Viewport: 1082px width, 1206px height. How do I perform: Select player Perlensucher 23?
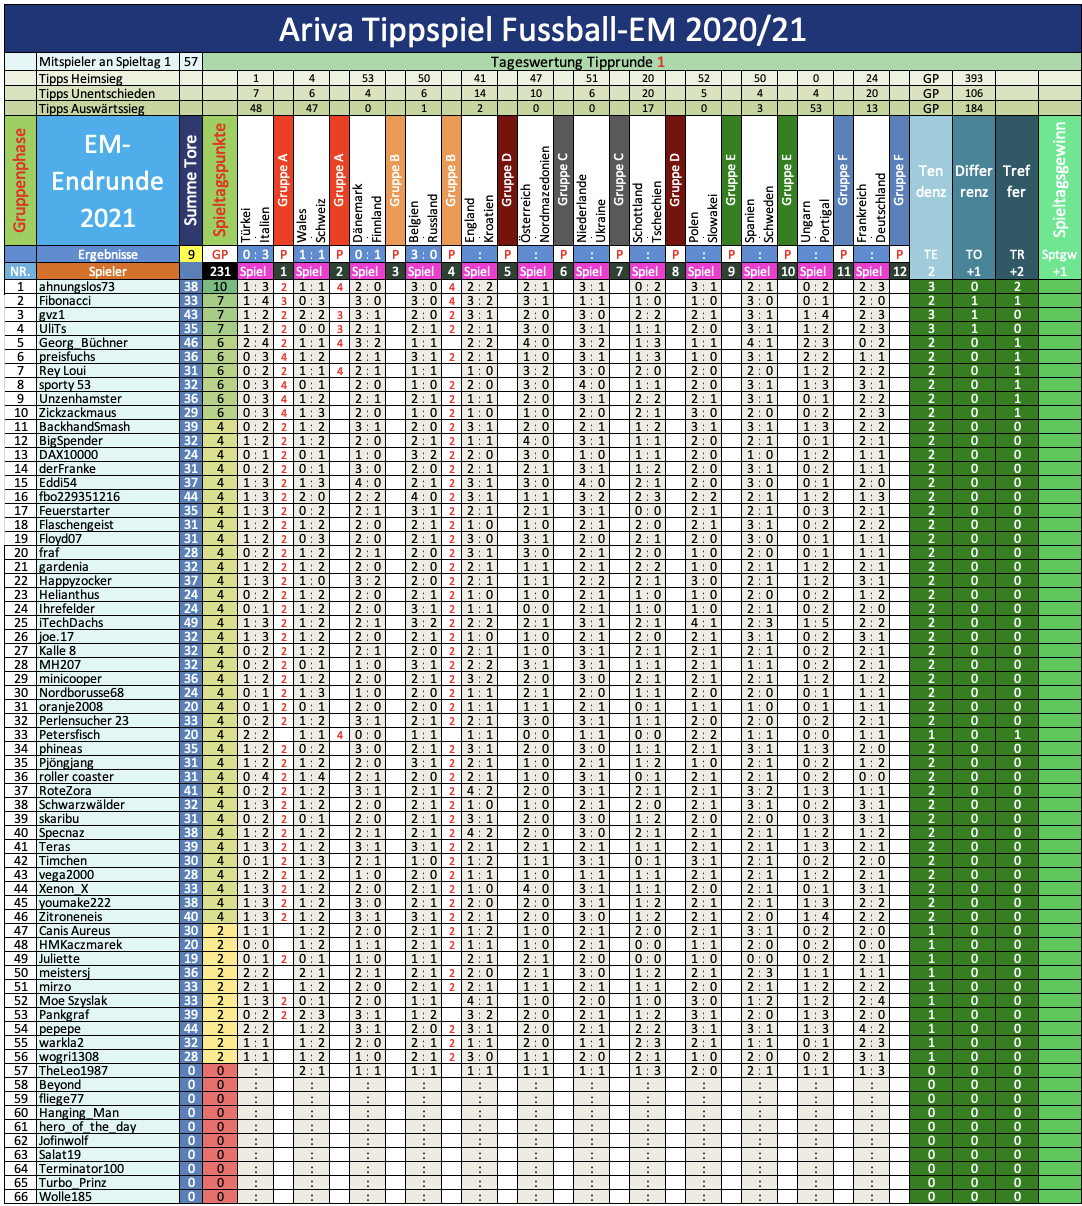(x=108, y=721)
